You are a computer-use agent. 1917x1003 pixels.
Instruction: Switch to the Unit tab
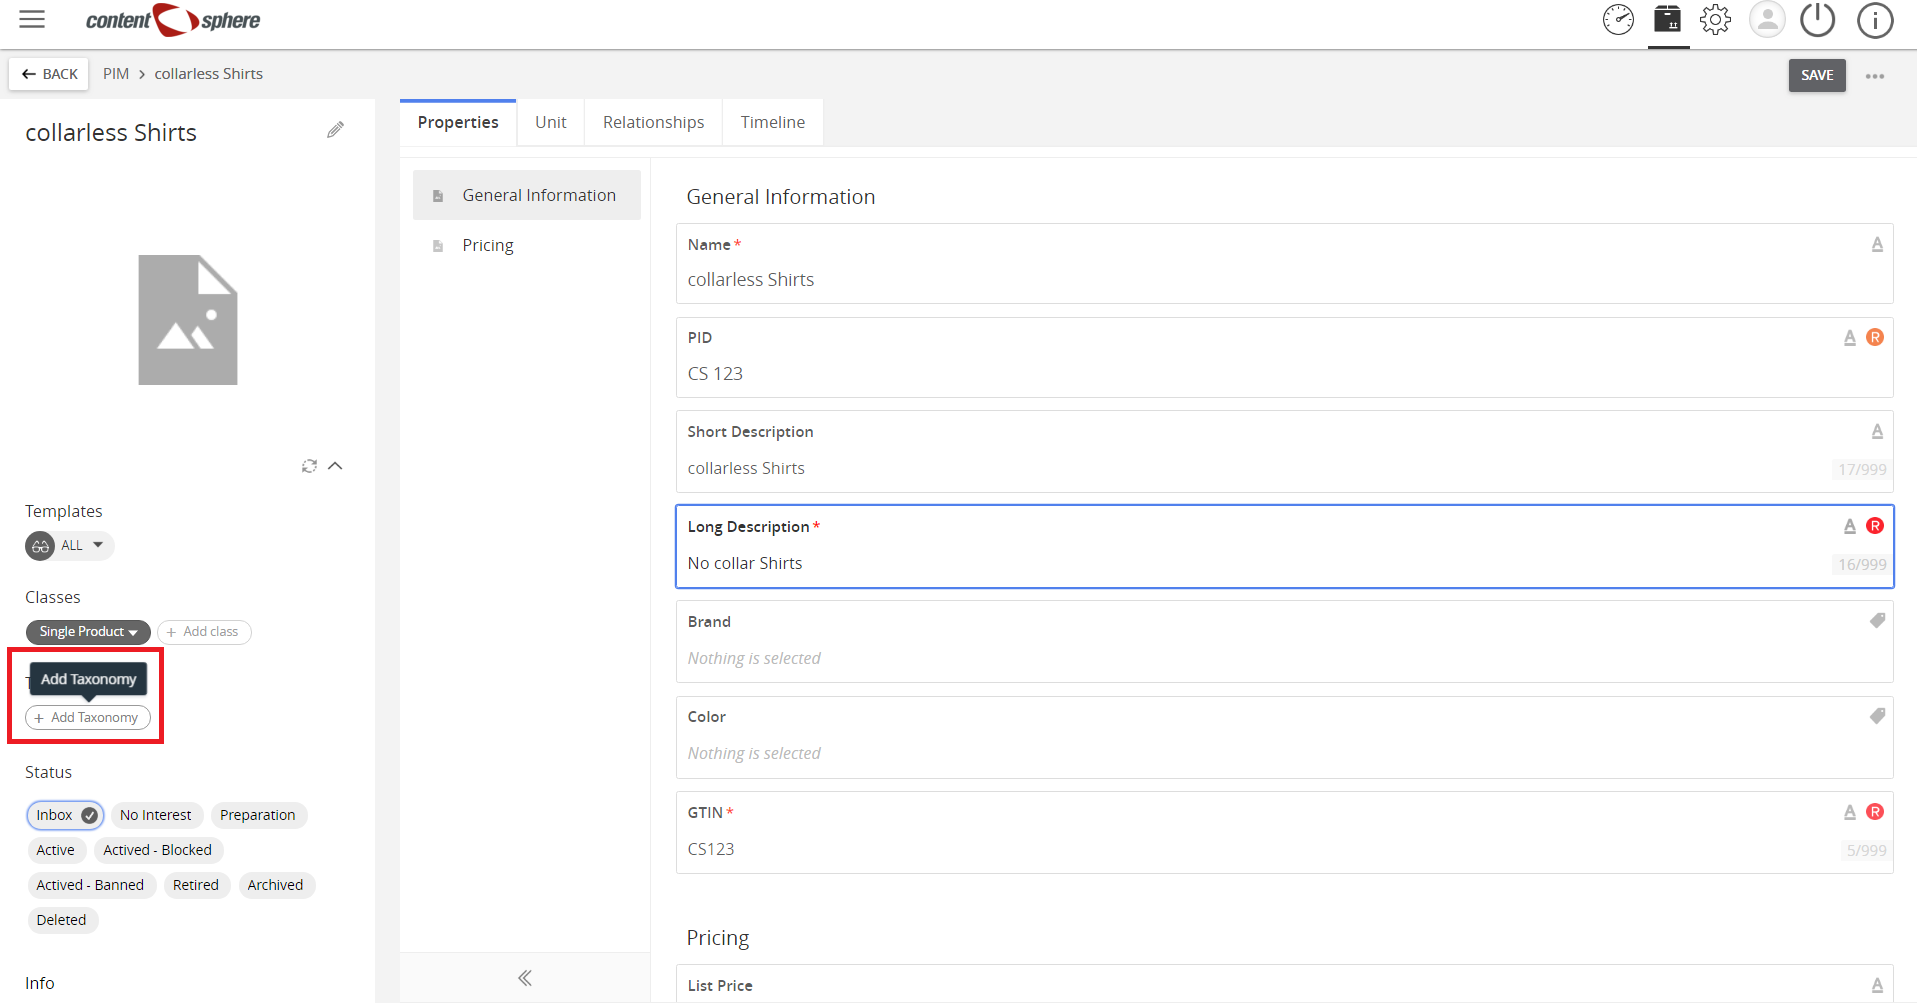(551, 122)
